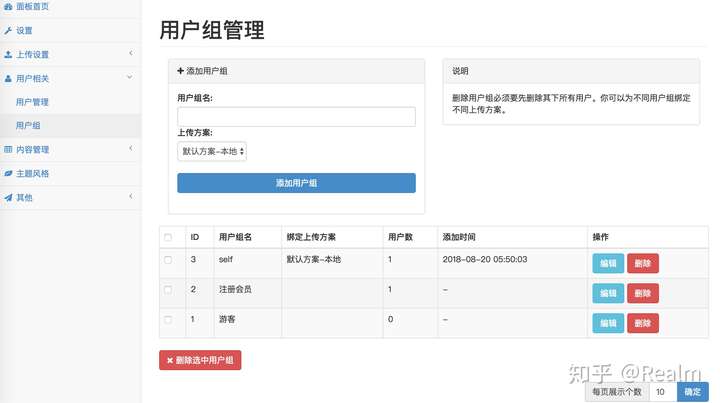Click the 说明 panel heading
Viewport: 720px width, 403px height.
point(460,71)
